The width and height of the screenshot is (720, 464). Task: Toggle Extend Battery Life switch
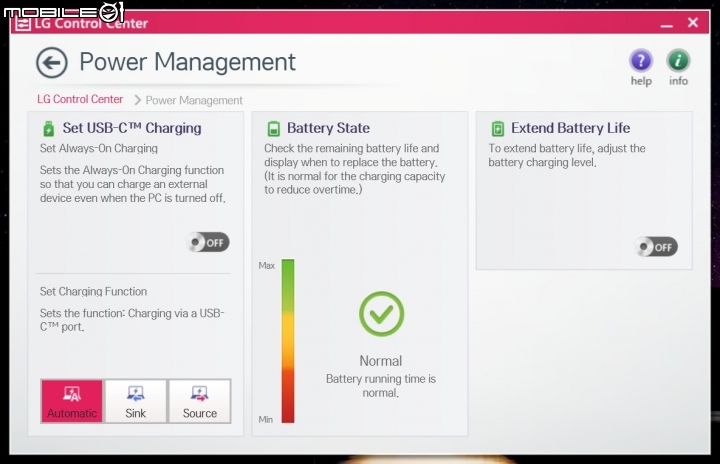click(x=656, y=247)
